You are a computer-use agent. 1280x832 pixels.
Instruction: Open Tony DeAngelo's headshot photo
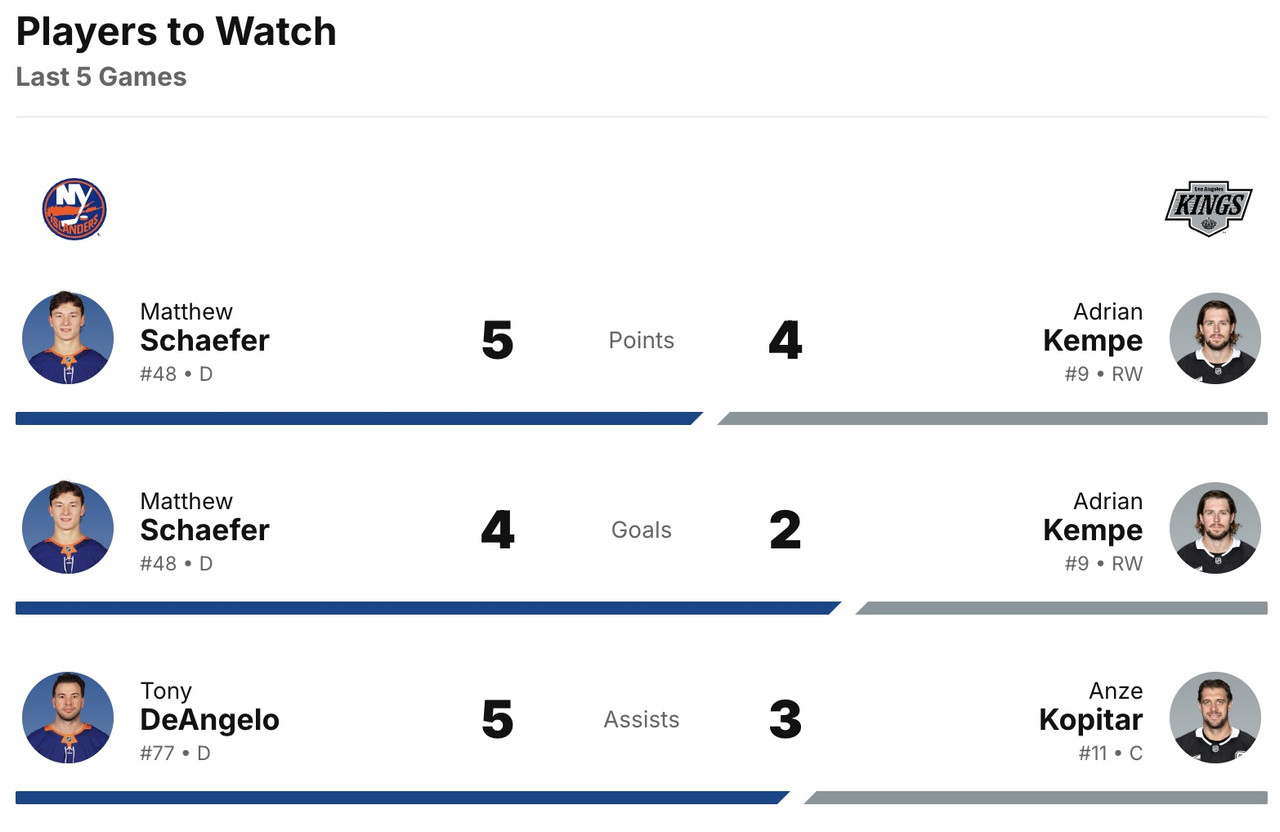pyautogui.click(x=68, y=718)
